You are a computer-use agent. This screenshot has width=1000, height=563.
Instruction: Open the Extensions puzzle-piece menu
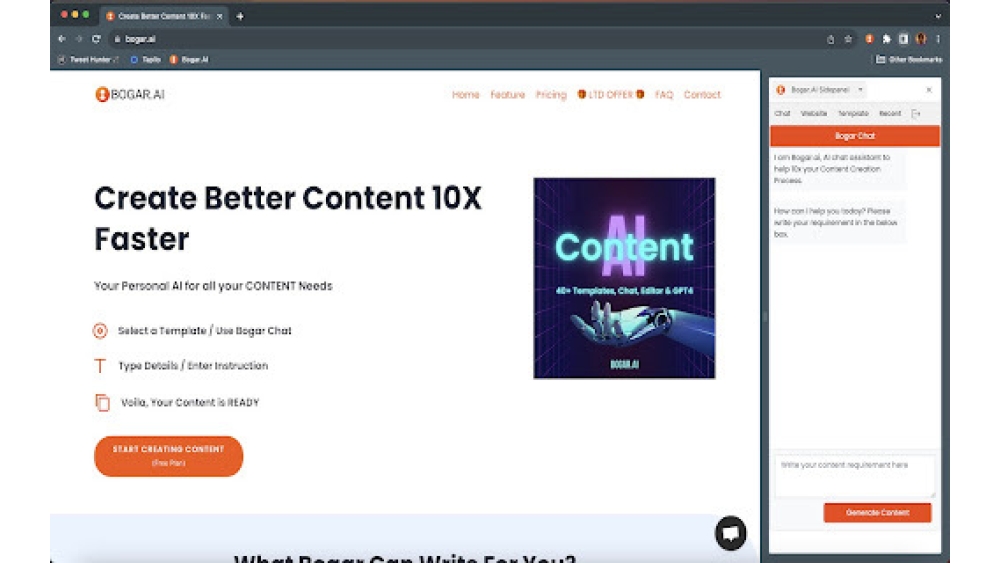coord(886,39)
